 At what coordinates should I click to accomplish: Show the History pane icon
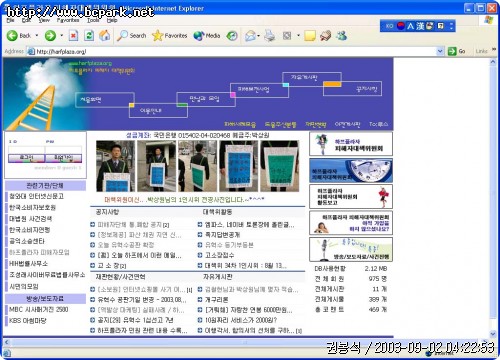tap(232, 35)
